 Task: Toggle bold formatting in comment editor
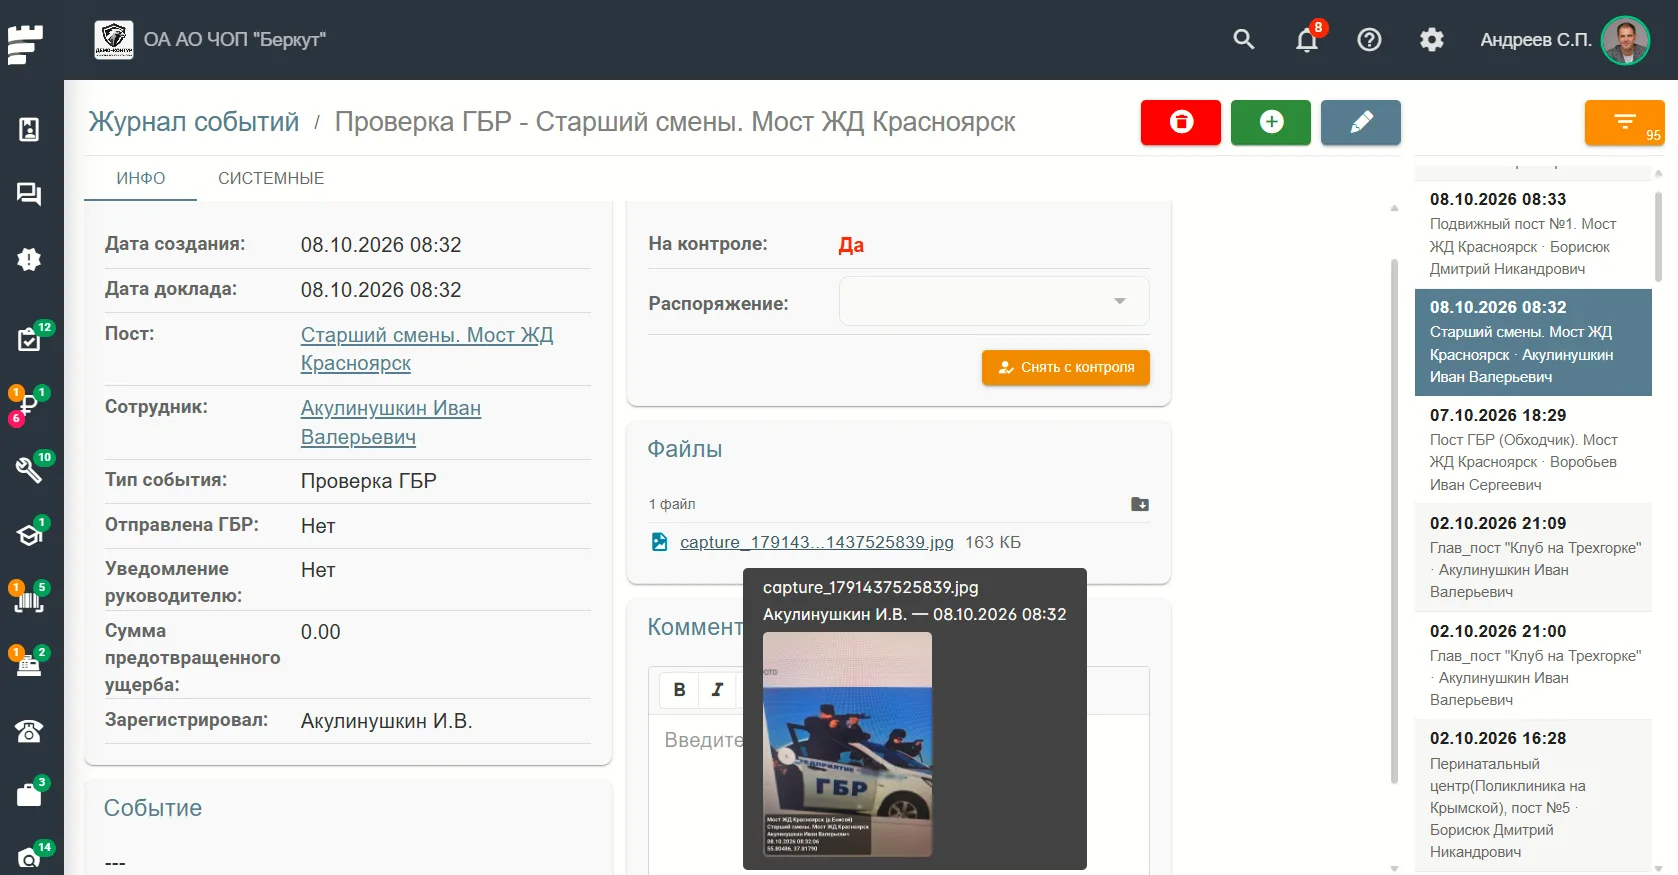tap(679, 689)
